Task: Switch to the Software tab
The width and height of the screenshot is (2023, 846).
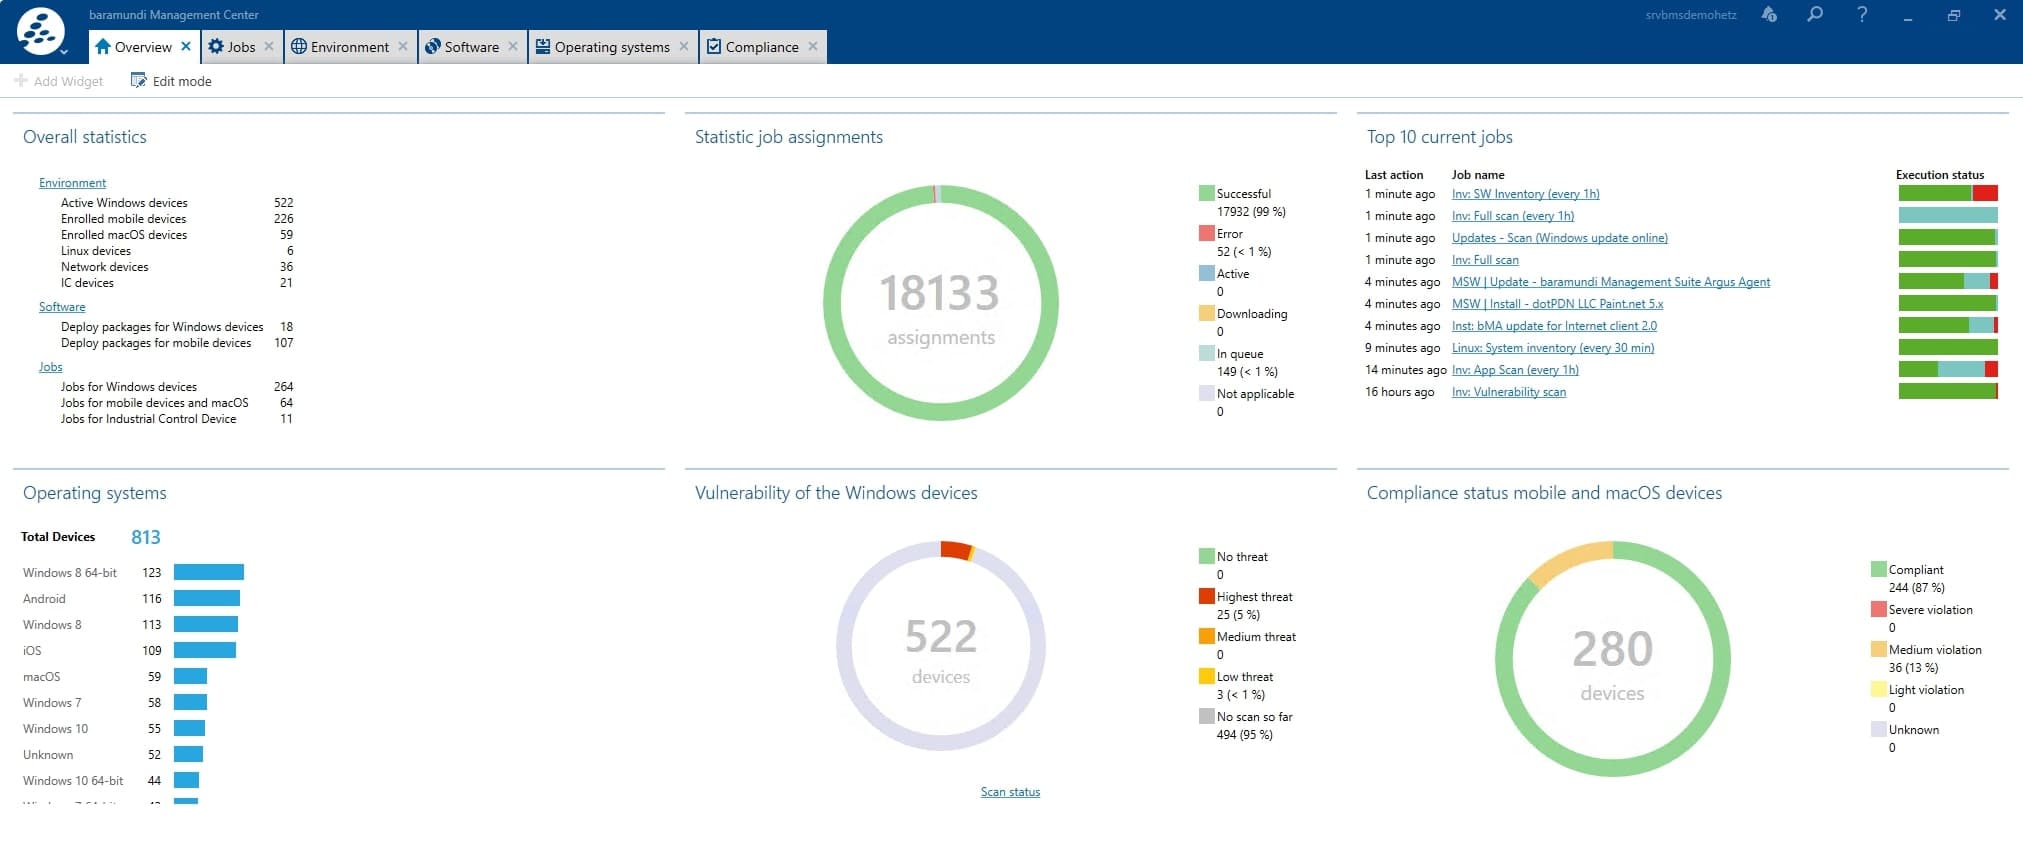Action: click(472, 47)
